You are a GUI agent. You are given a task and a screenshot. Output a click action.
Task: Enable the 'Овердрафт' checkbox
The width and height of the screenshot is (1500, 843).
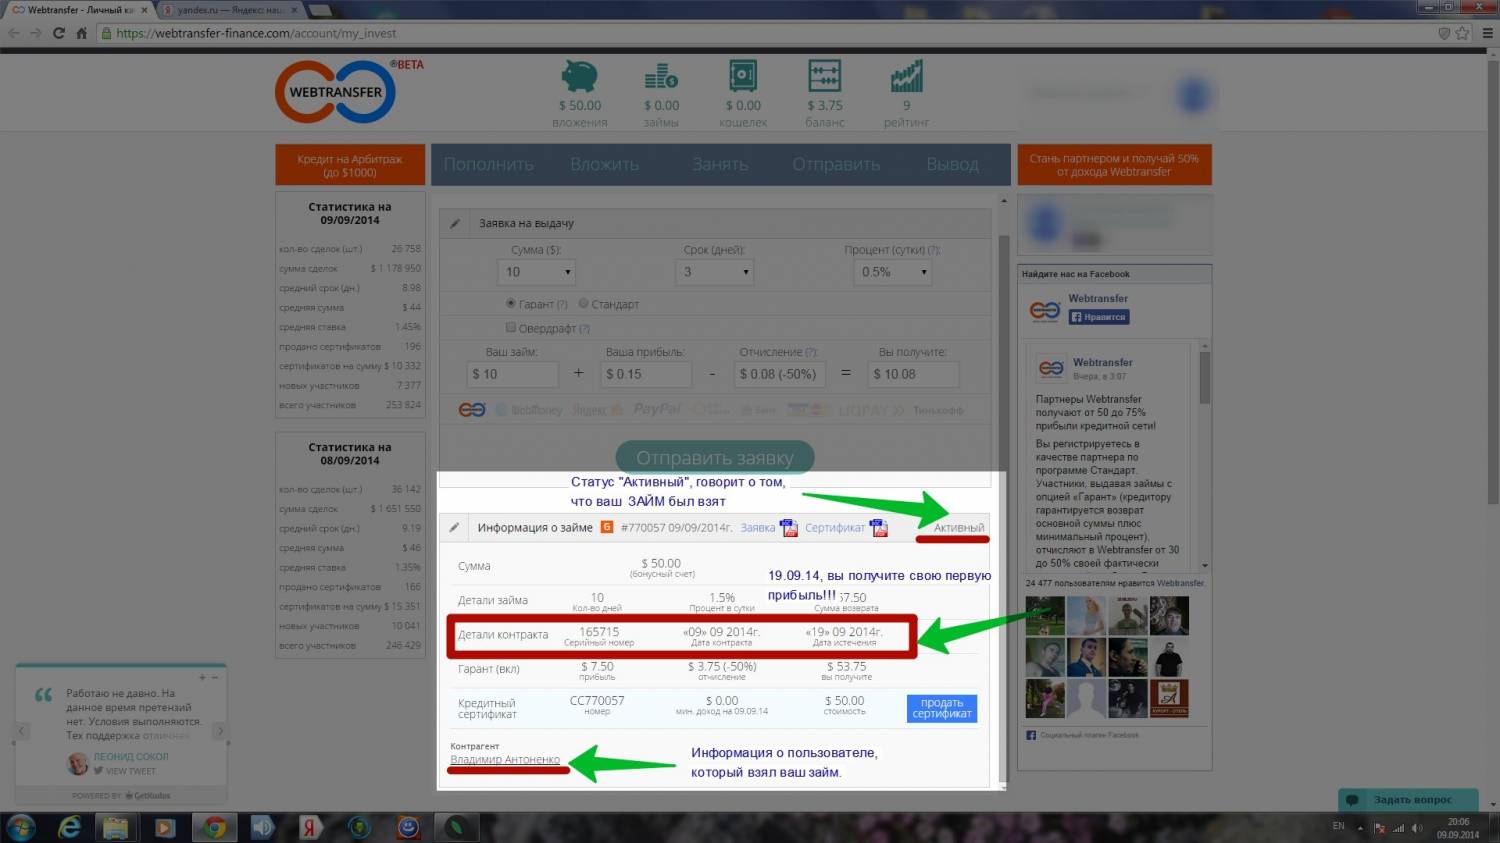click(x=511, y=327)
